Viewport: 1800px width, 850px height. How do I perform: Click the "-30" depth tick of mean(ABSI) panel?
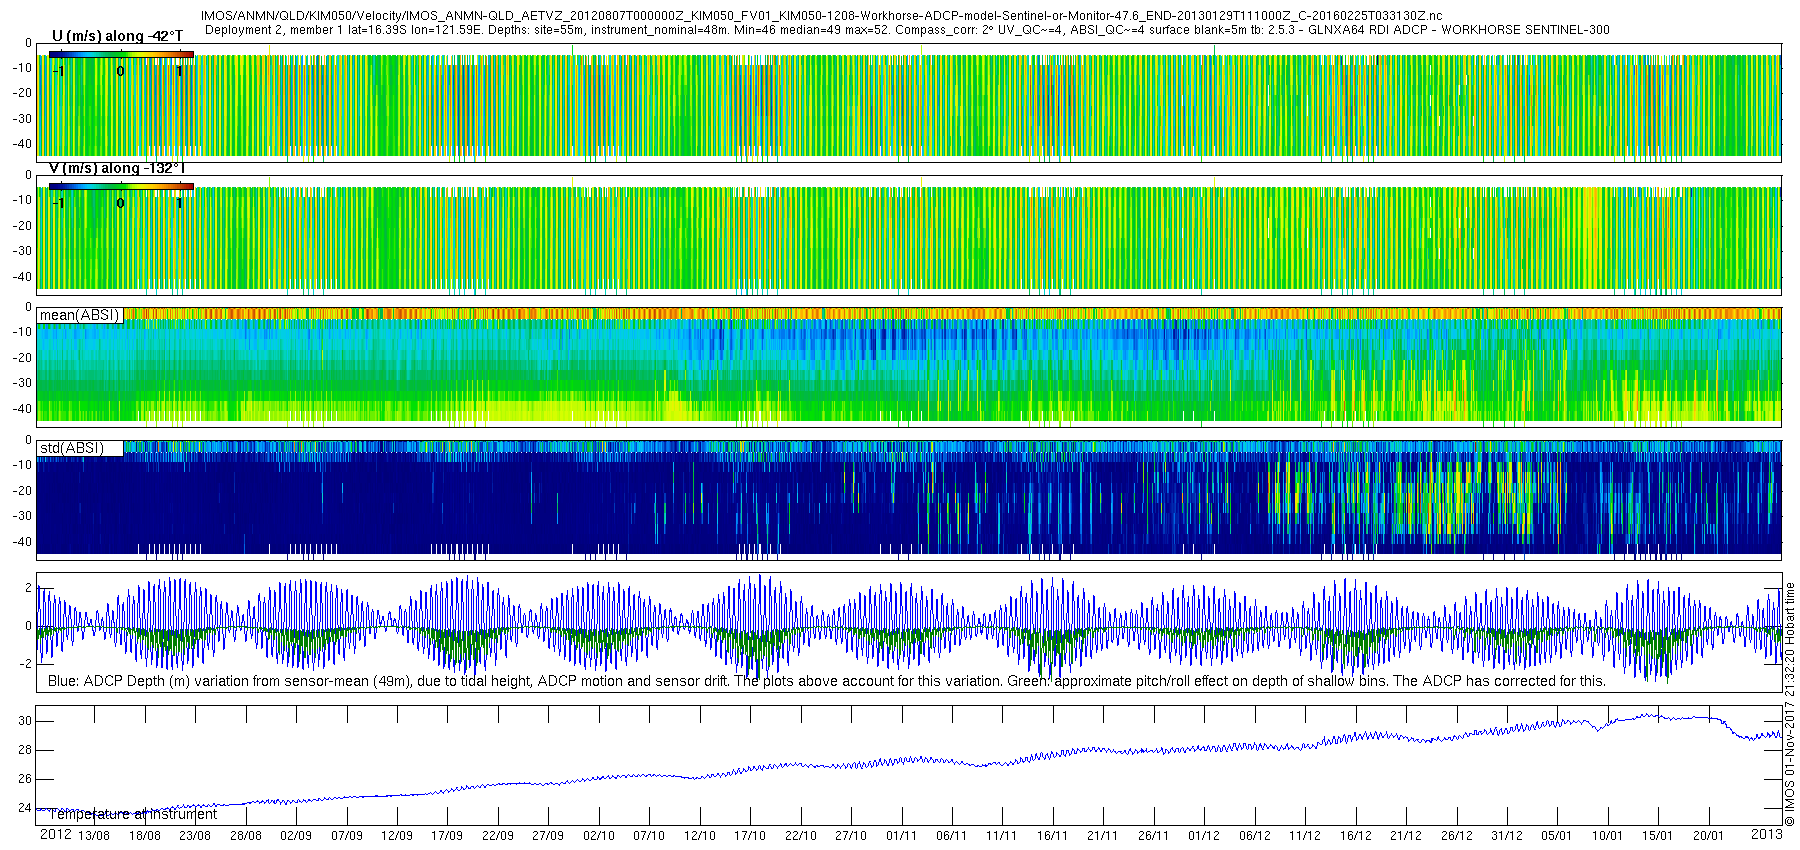(x=20, y=383)
